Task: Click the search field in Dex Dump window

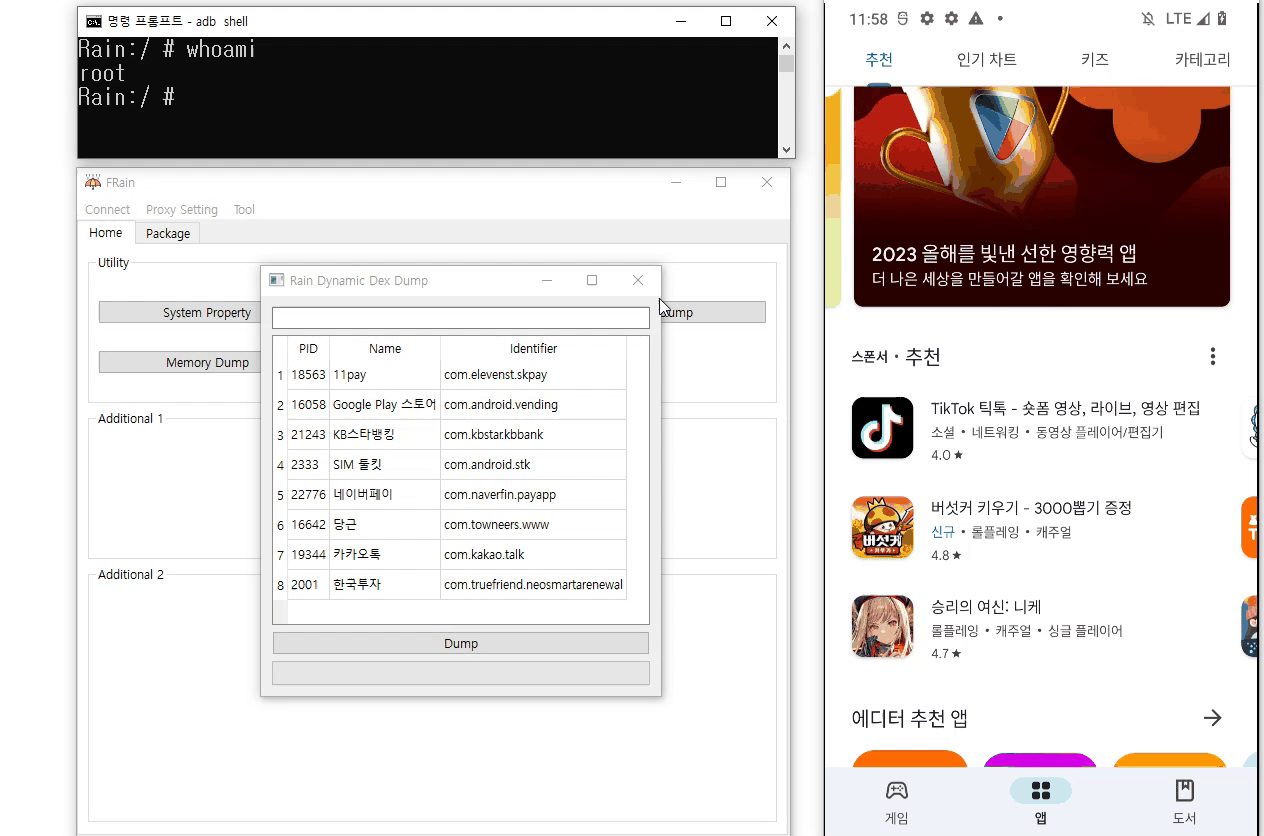Action: click(x=461, y=318)
